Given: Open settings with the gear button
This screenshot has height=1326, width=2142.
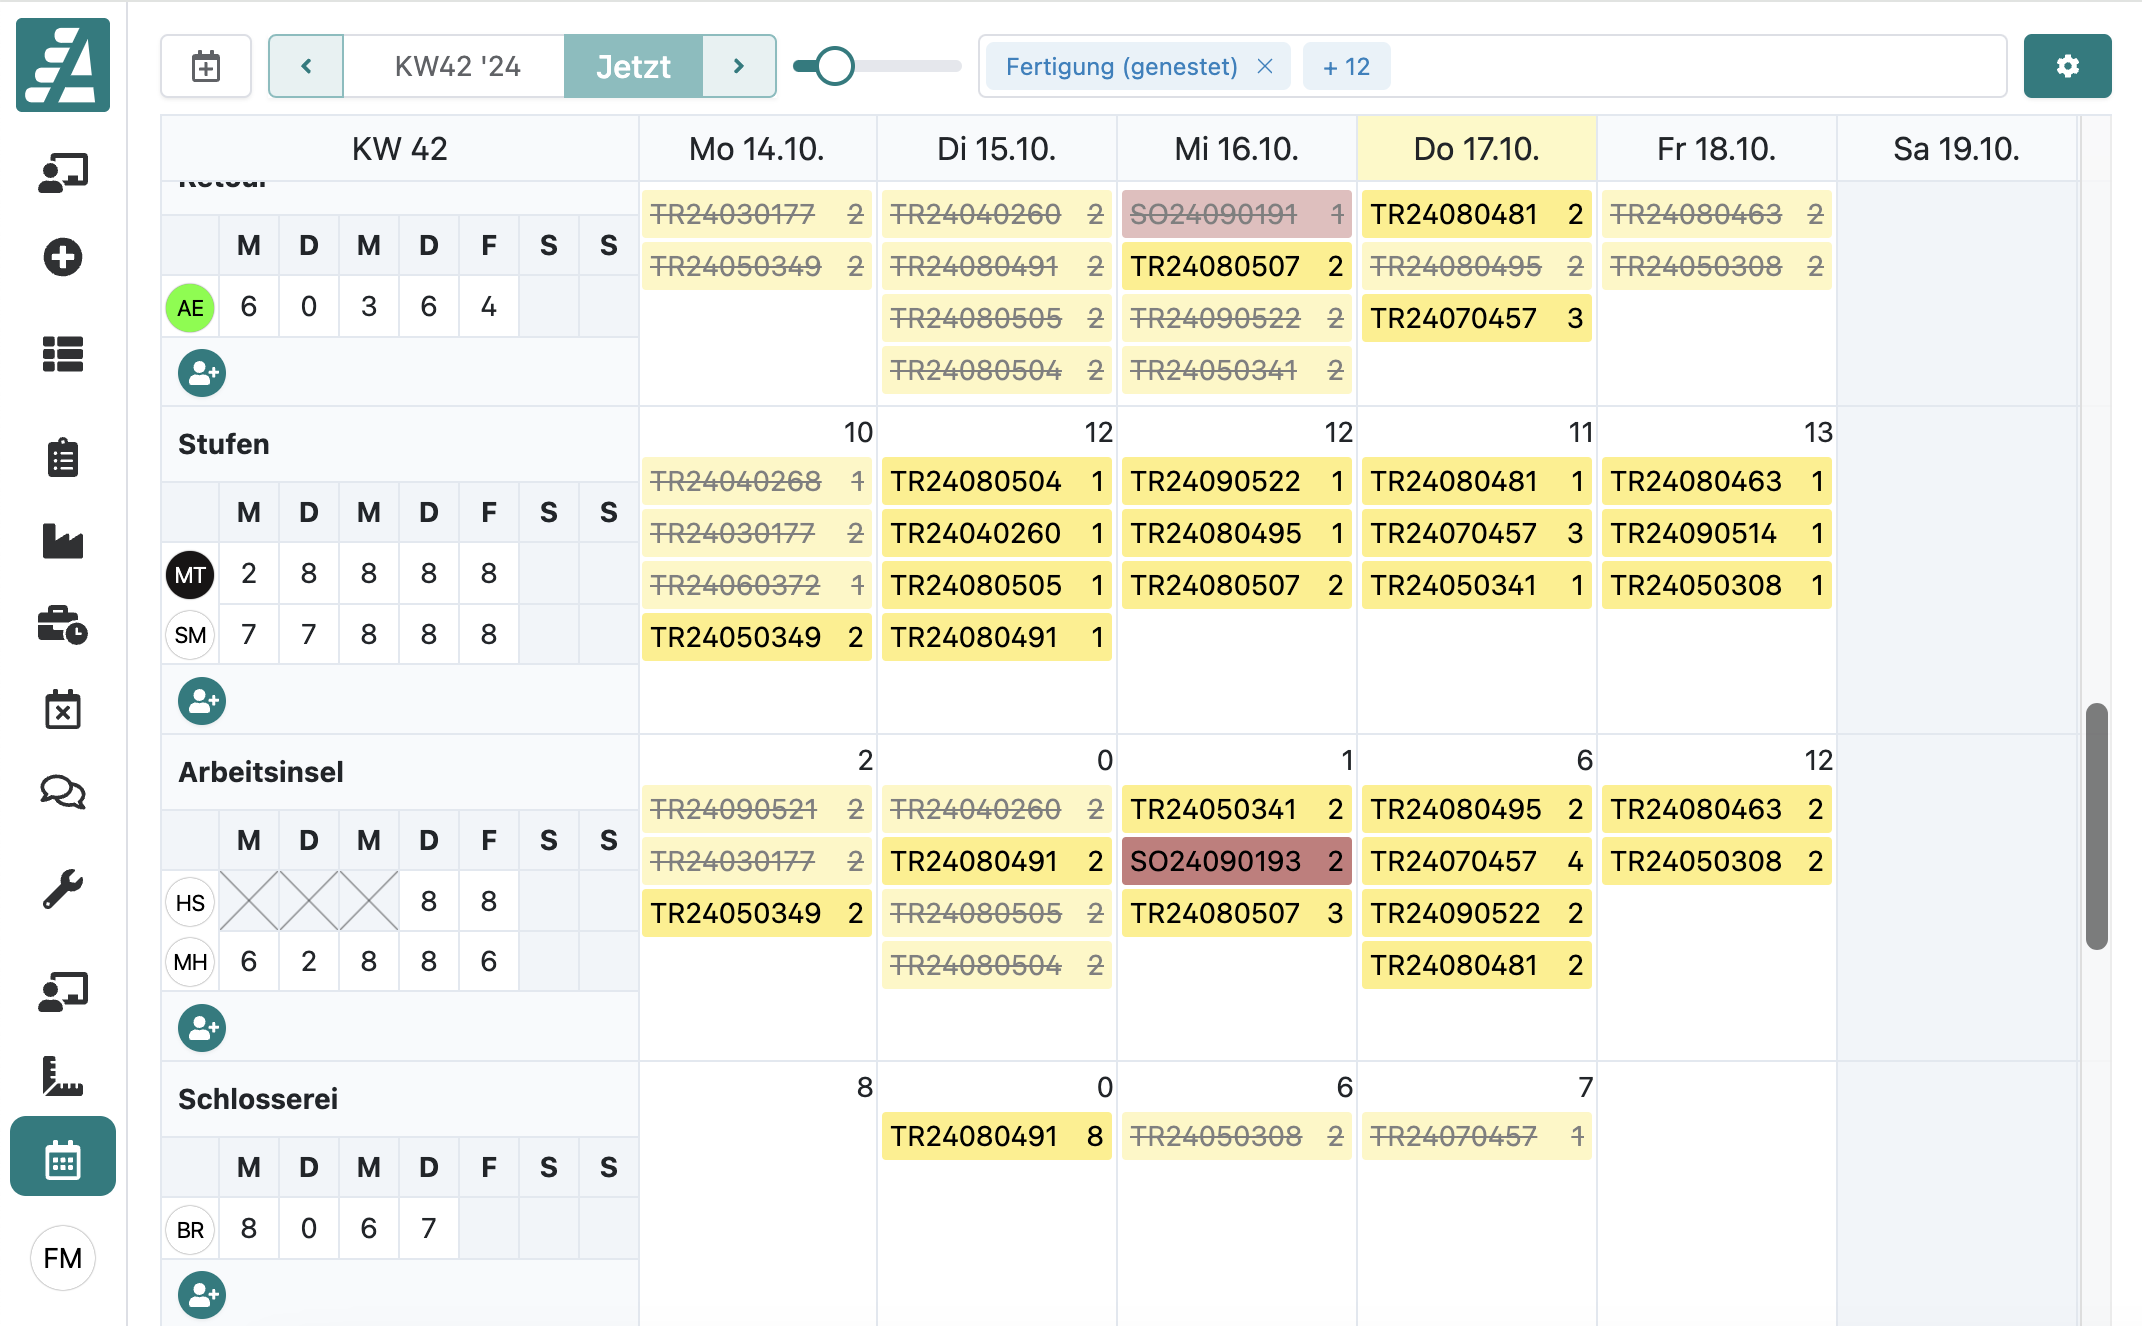Looking at the screenshot, I should point(2067,66).
